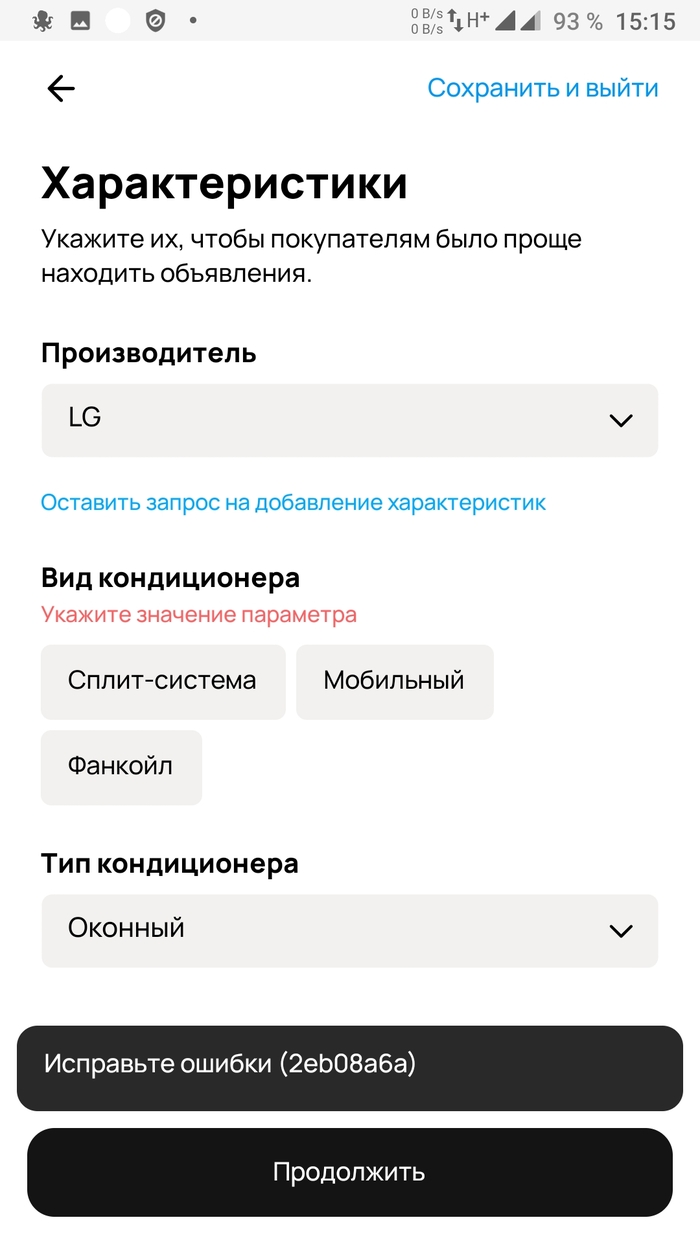700x1244 pixels.
Task: Open Оставить запрос на добавление характеристик link
Action: click(293, 502)
